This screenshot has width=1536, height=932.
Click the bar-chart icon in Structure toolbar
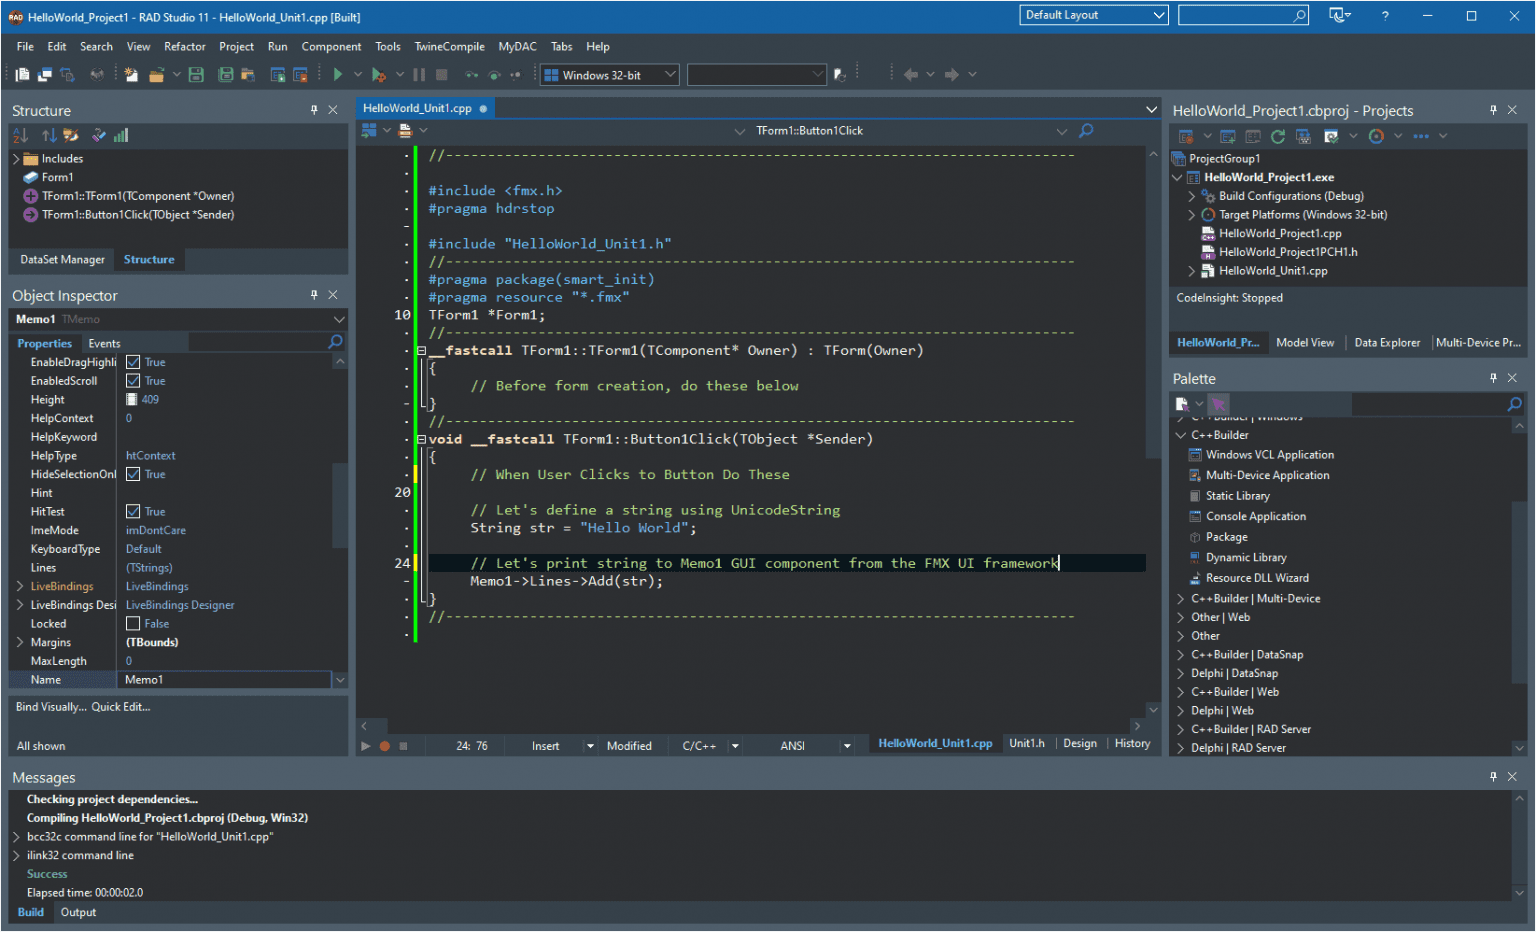point(121,135)
